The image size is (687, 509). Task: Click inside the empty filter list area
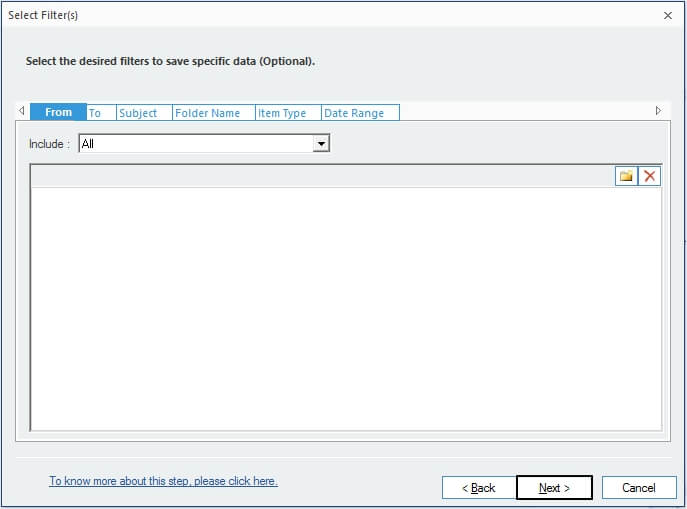pyautogui.click(x=346, y=309)
